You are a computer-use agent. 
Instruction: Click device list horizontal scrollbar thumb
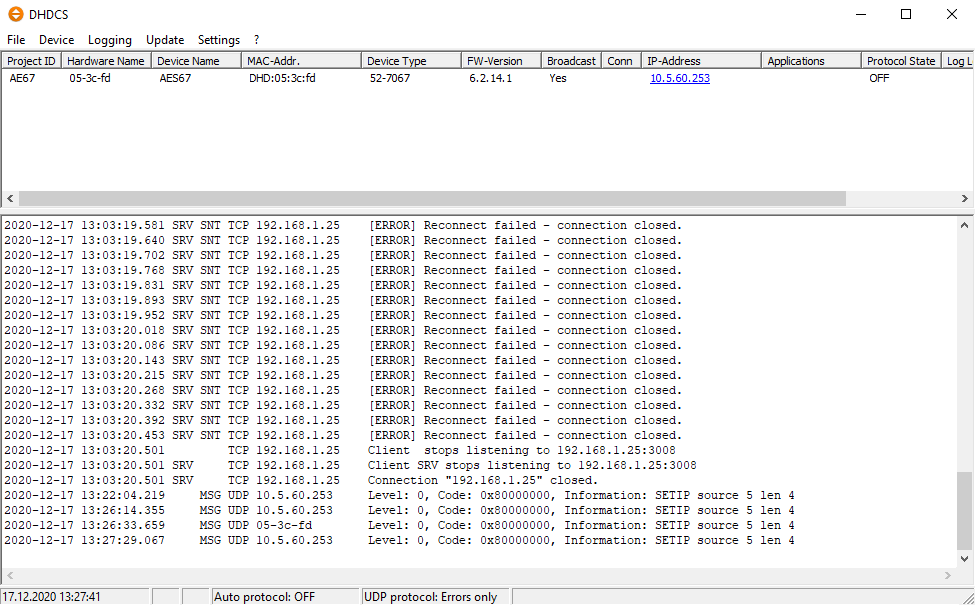432,198
